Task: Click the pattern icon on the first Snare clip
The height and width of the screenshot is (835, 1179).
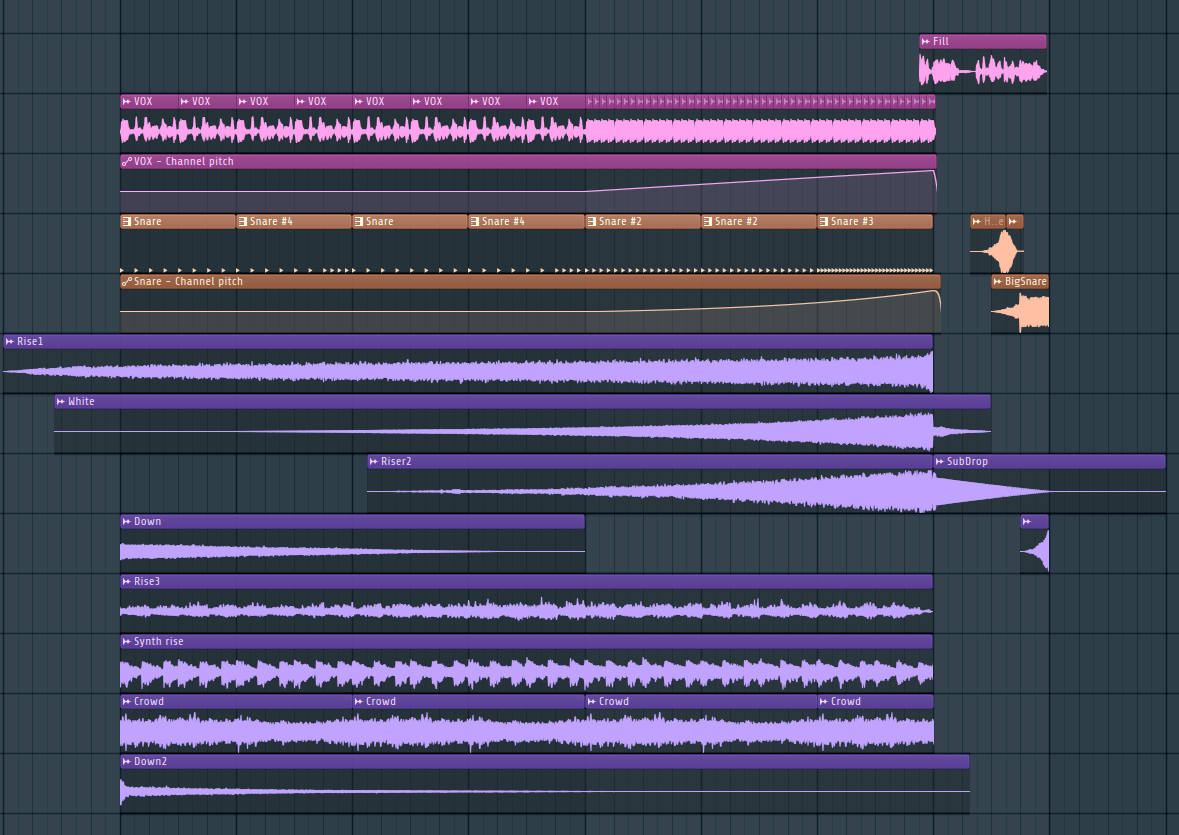Action: (125, 221)
